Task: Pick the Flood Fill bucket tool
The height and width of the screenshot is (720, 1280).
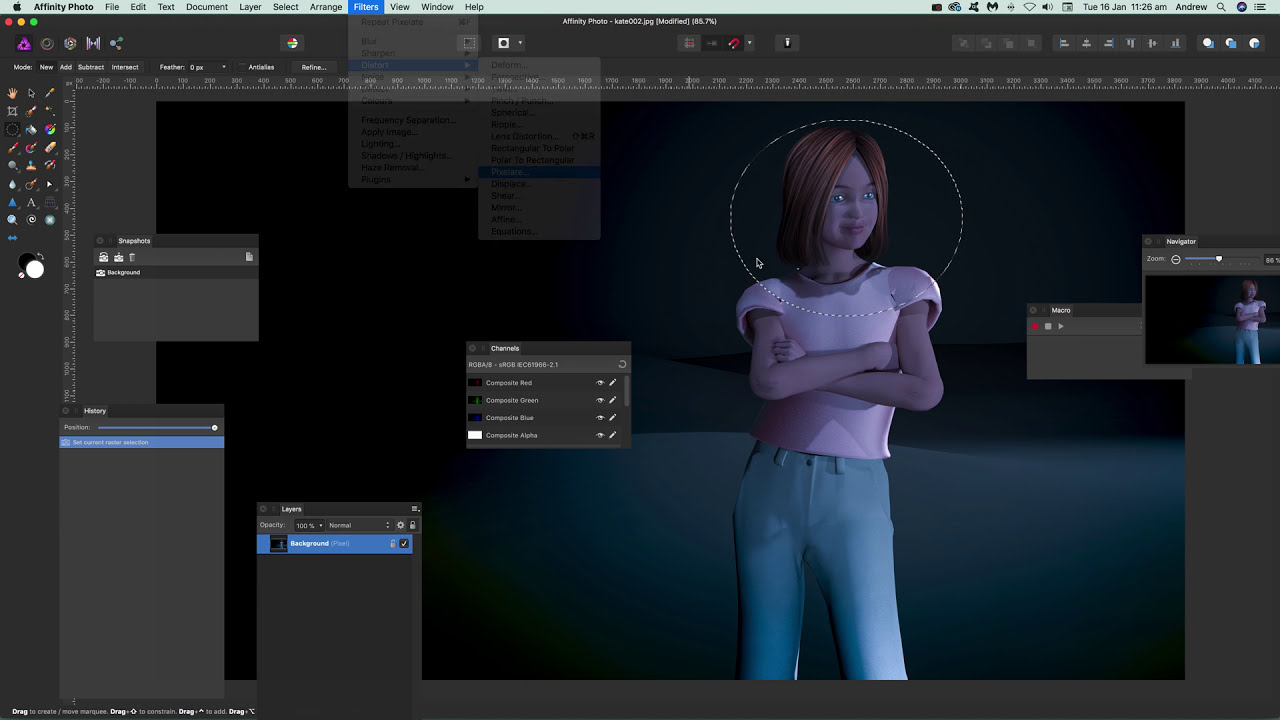Action: pos(31,129)
